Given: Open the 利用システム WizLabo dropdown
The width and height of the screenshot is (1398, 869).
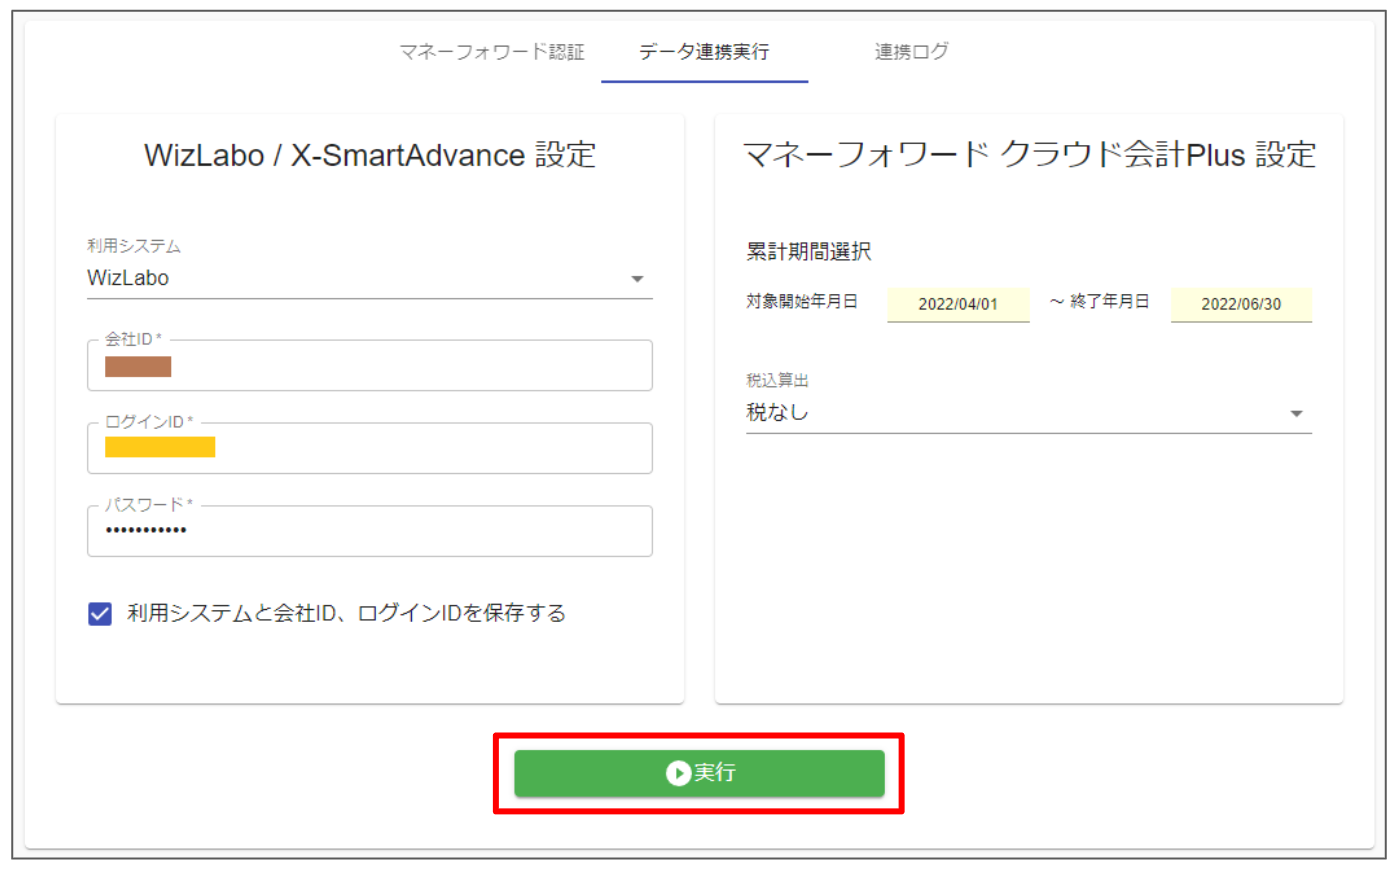Looking at the screenshot, I should (x=369, y=278).
